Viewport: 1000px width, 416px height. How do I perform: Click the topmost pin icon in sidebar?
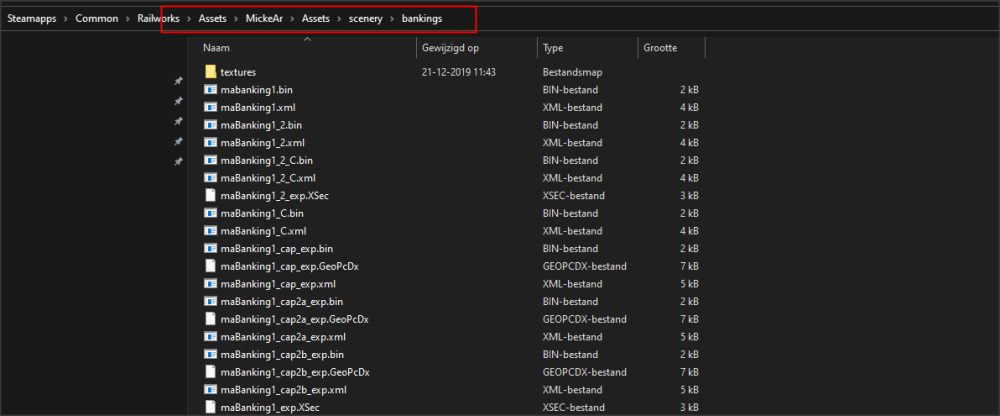pyautogui.click(x=178, y=81)
